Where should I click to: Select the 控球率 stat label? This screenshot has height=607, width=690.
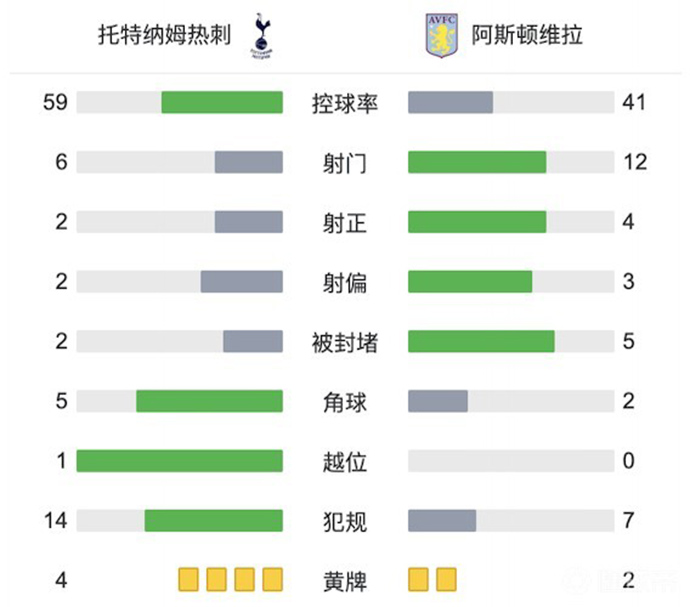pos(345,103)
